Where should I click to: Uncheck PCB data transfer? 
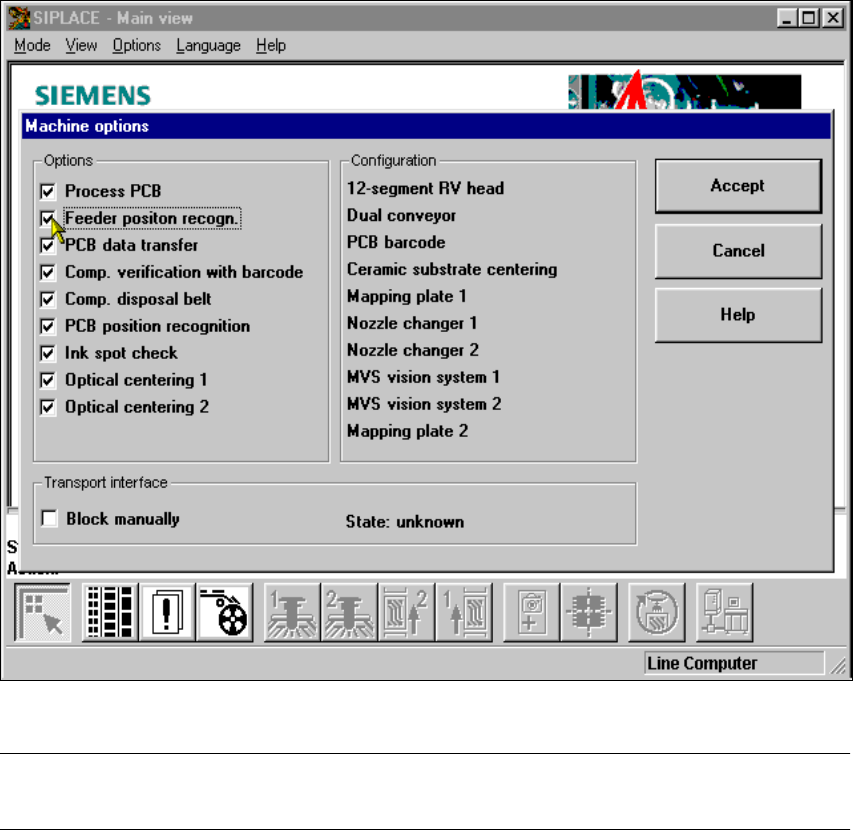[x=48, y=245]
